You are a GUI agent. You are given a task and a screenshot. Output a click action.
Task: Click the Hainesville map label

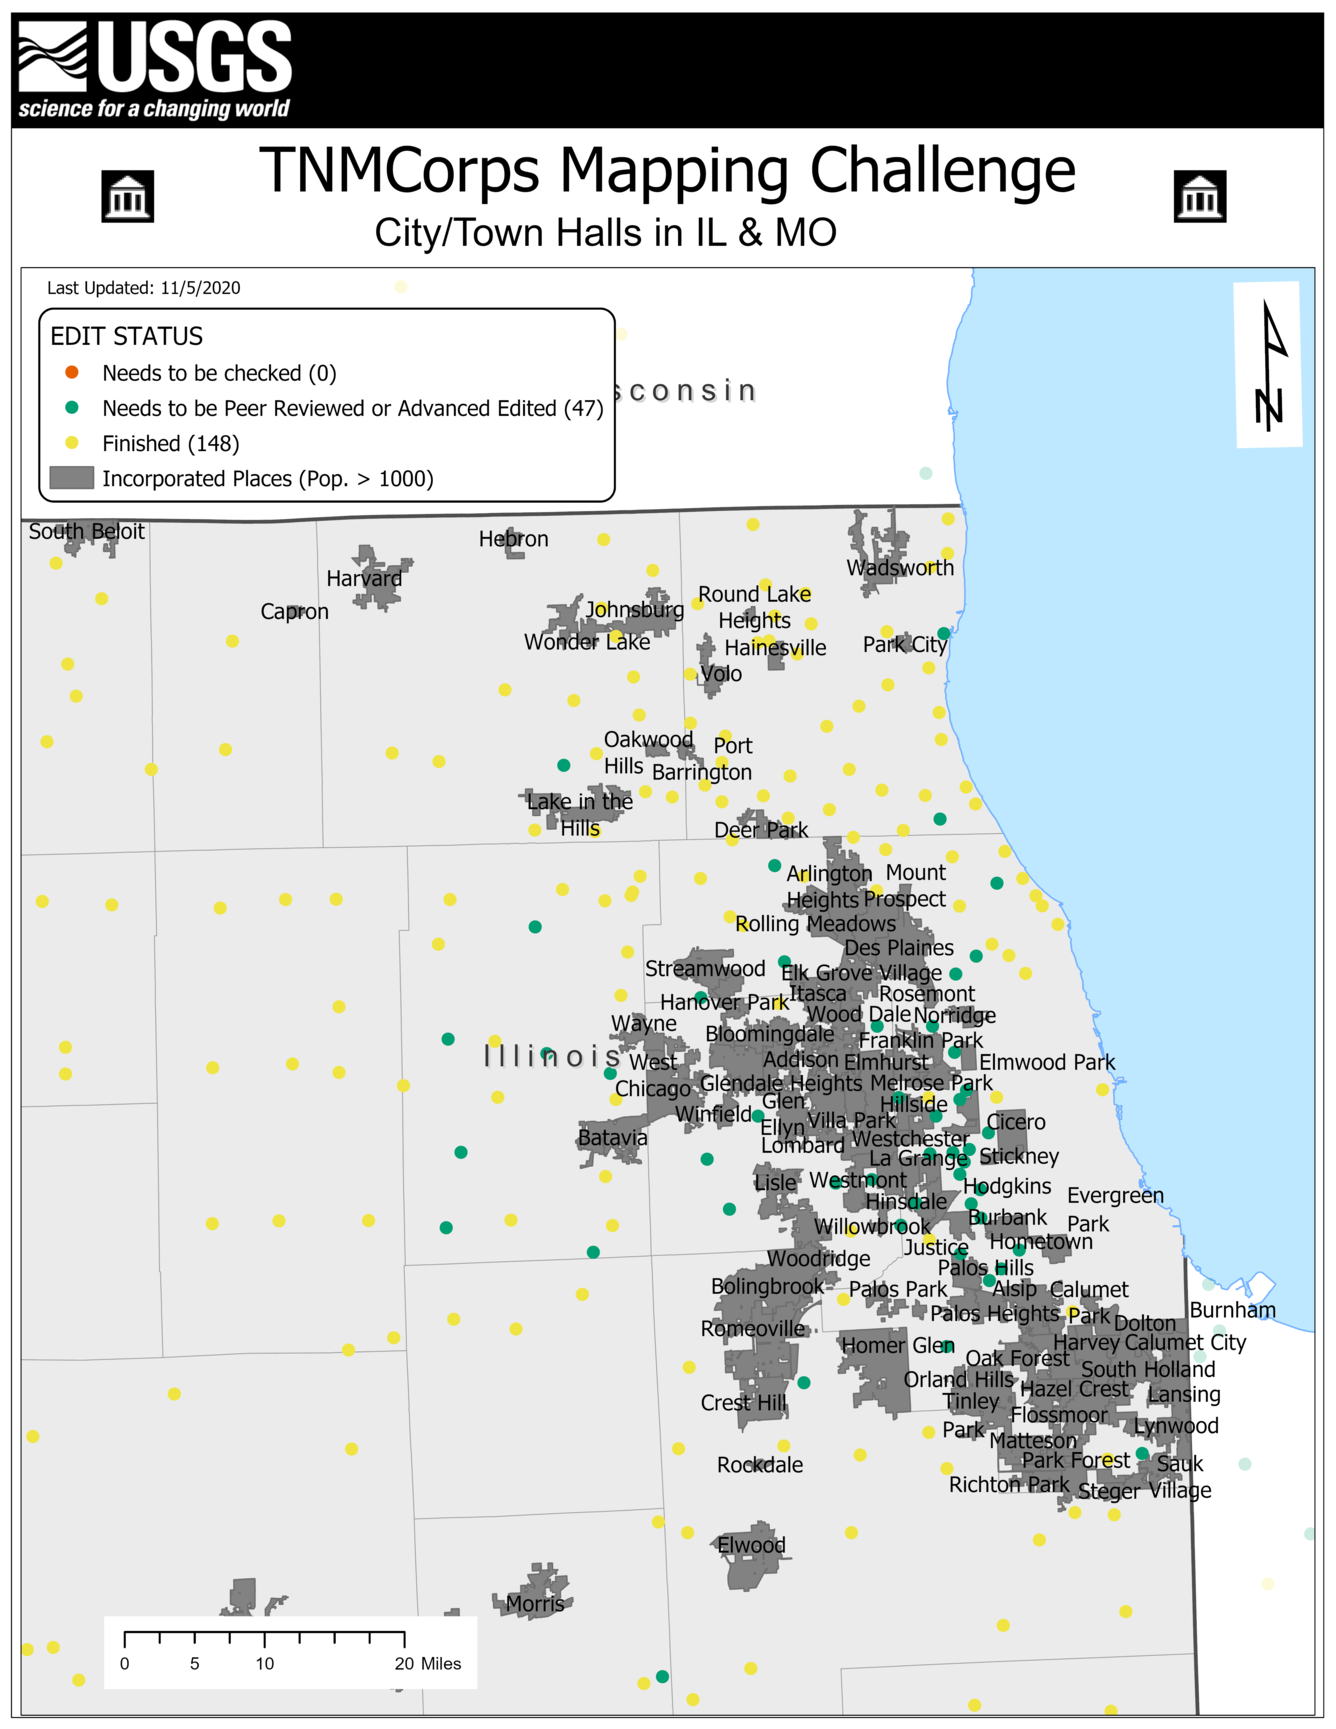pyautogui.click(x=775, y=648)
